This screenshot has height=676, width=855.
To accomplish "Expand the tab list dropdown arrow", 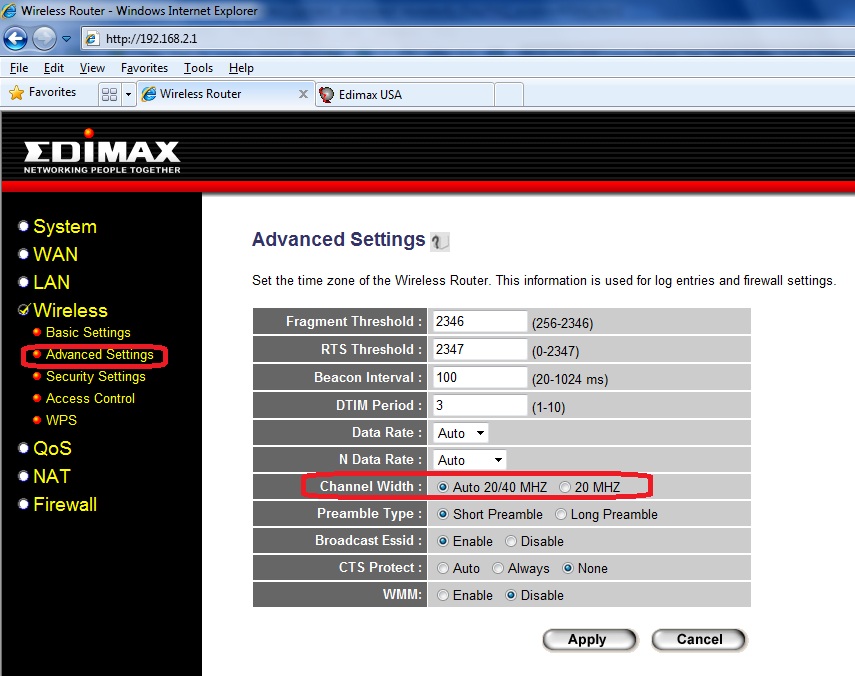I will coord(128,94).
